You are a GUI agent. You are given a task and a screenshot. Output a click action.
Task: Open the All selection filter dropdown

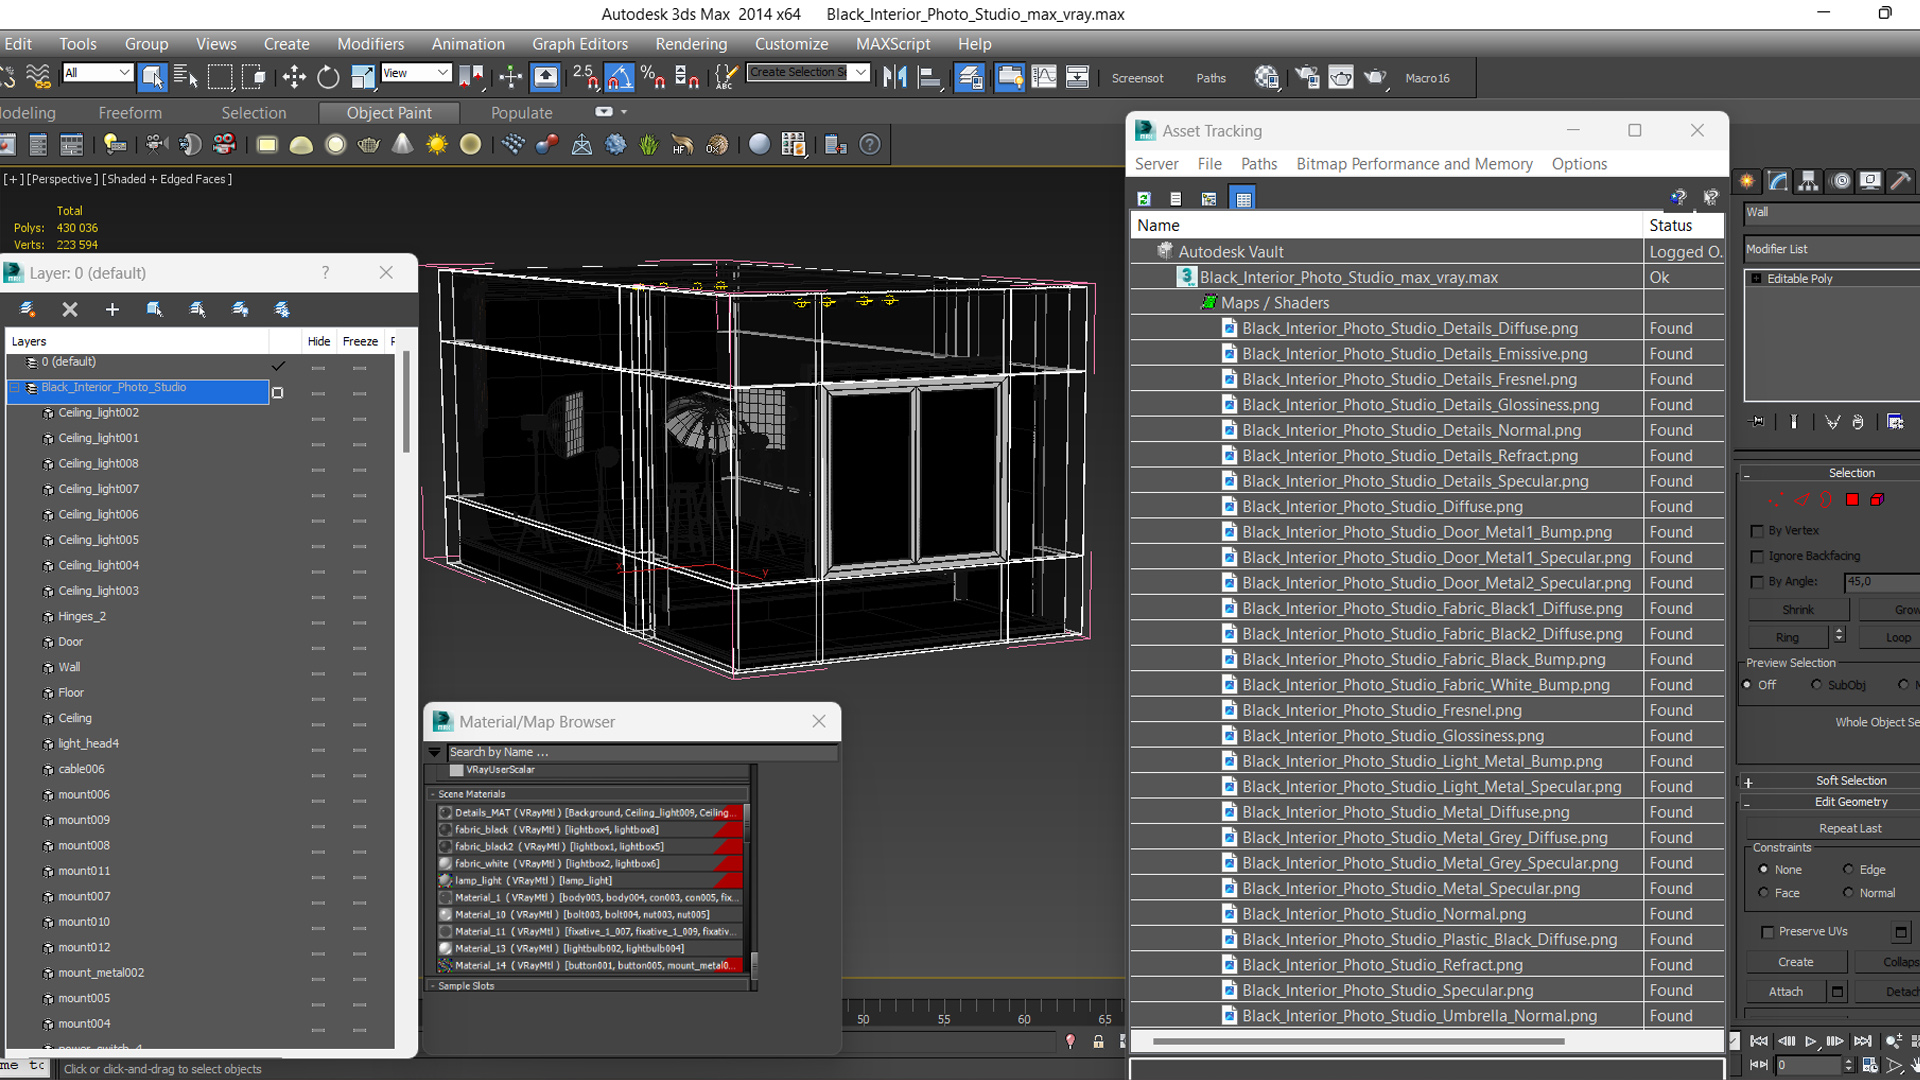pos(97,72)
